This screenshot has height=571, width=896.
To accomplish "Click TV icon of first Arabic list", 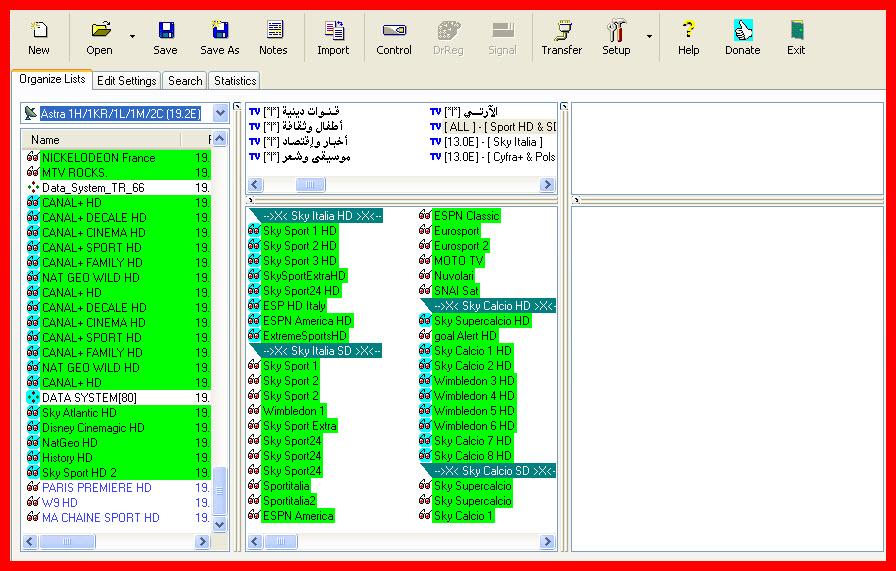I will pyautogui.click(x=254, y=112).
